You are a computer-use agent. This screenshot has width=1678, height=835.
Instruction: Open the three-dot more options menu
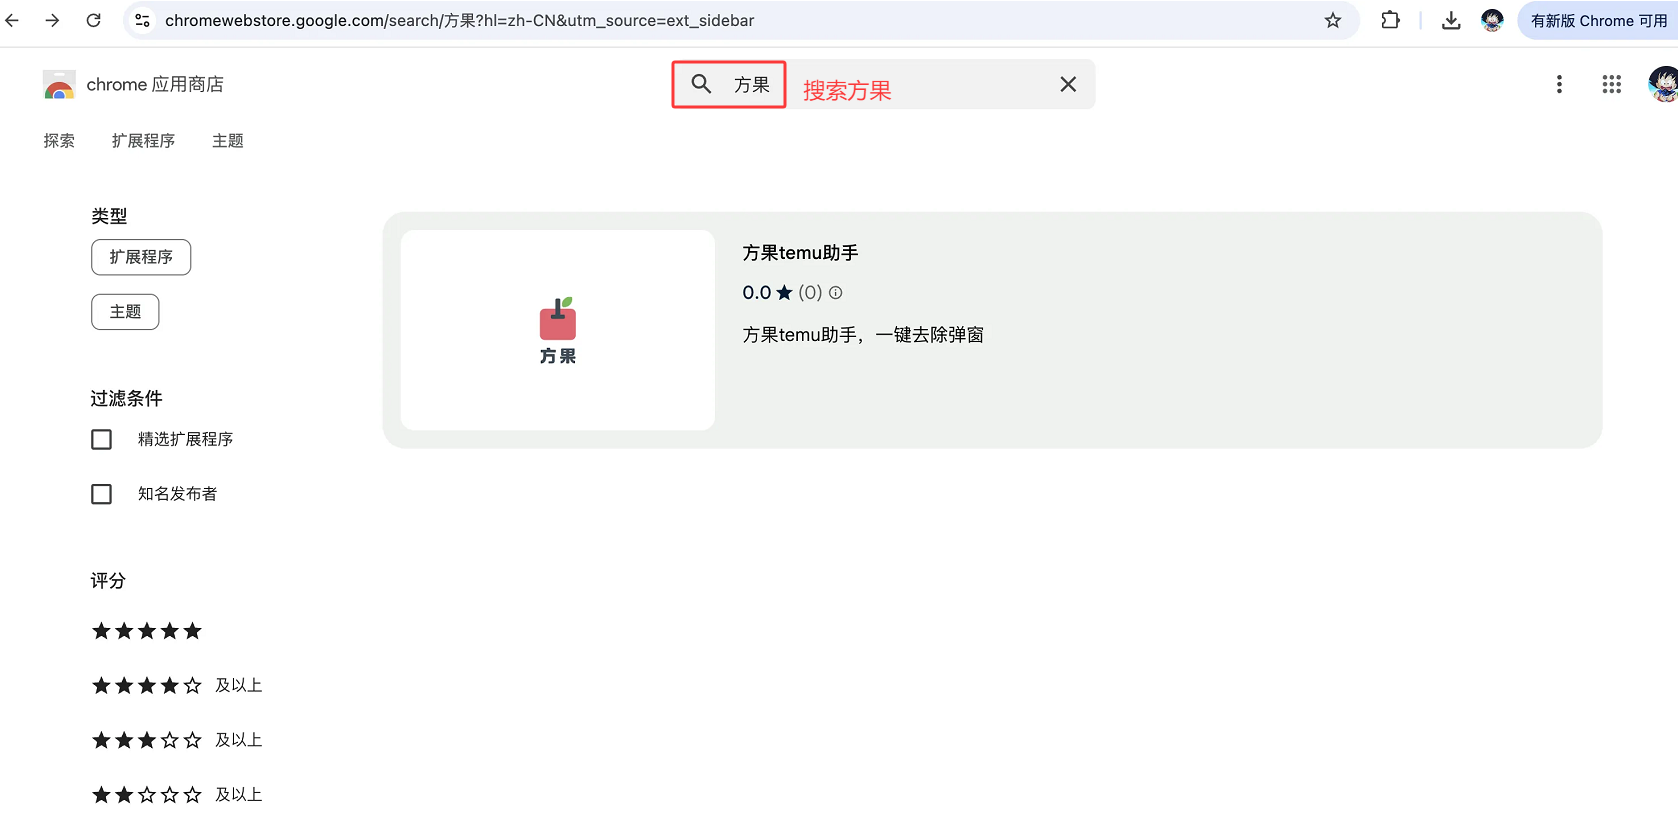pyautogui.click(x=1559, y=84)
